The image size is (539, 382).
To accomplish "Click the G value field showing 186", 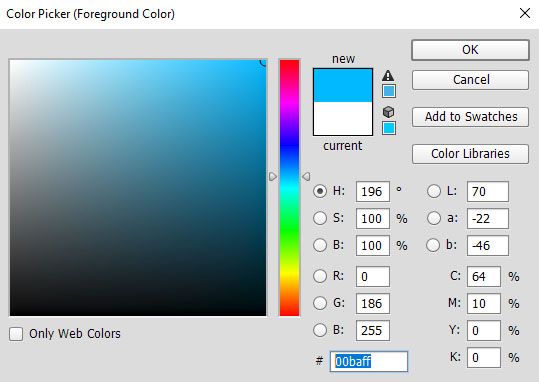I will [x=373, y=303].
